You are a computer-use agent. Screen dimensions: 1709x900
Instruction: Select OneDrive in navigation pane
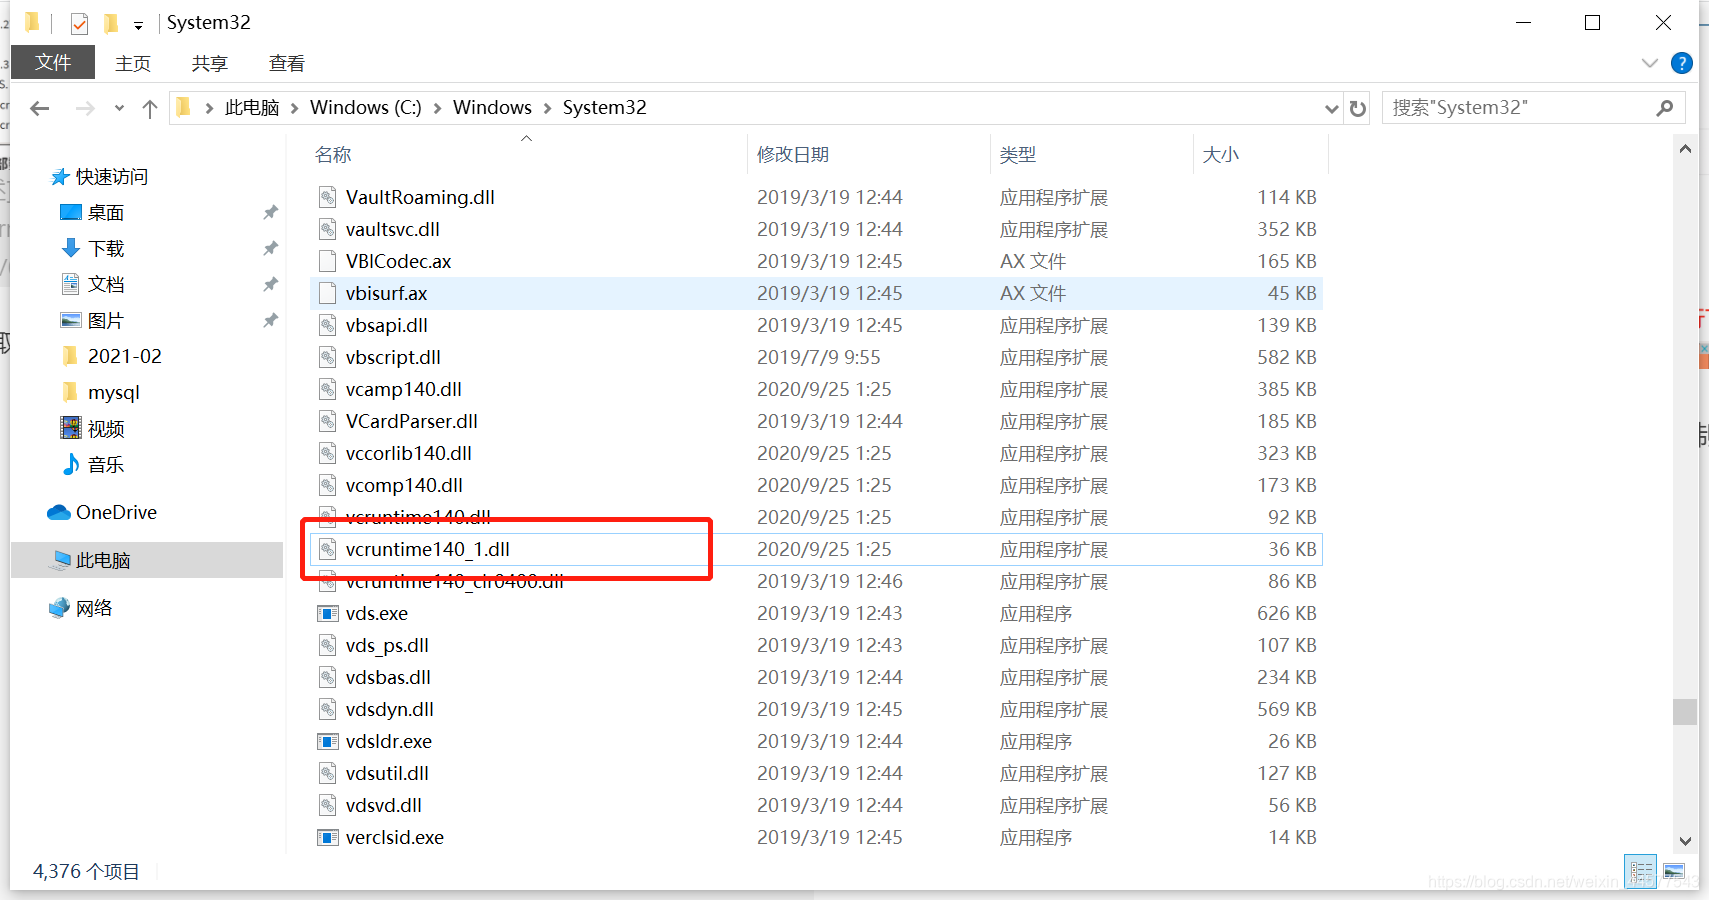point(116,512)
